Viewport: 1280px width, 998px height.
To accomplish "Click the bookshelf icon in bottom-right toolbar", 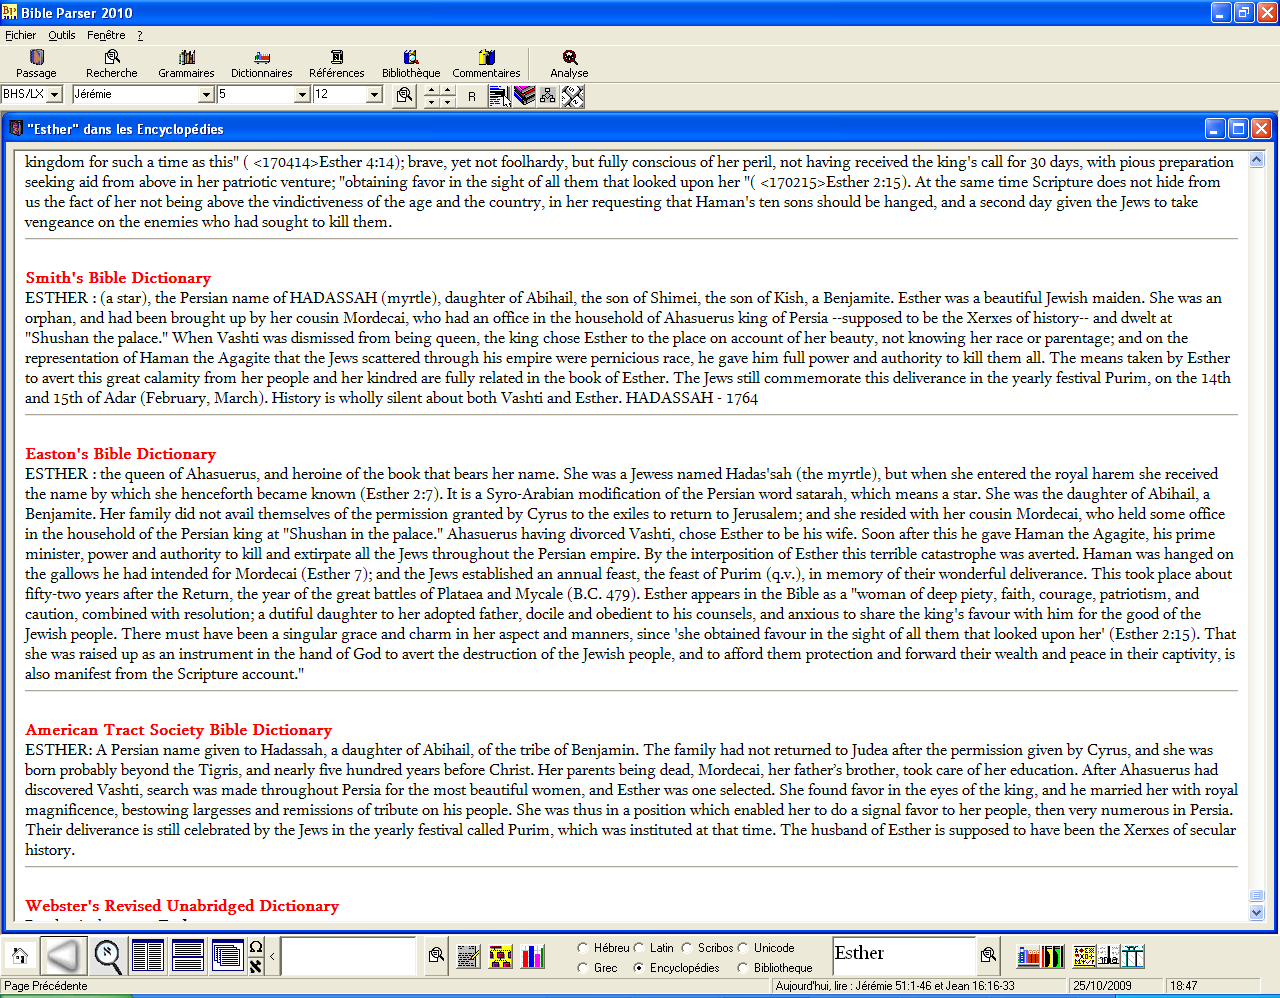I will click(1028, 956).
